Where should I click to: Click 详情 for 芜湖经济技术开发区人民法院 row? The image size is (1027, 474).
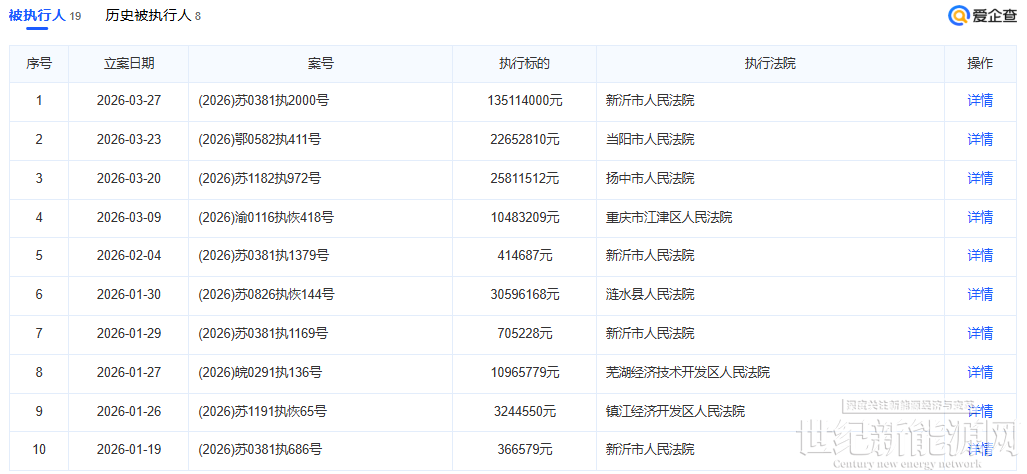point(979,372)
